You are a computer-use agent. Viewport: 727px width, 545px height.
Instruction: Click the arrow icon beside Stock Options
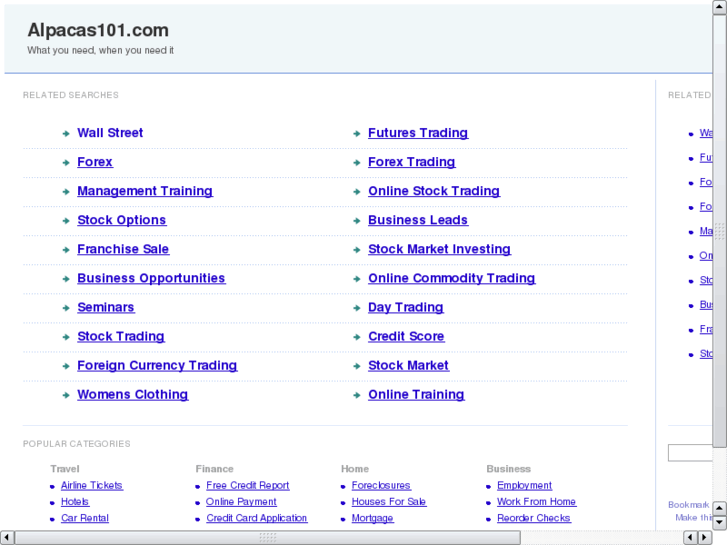[66, 221]
